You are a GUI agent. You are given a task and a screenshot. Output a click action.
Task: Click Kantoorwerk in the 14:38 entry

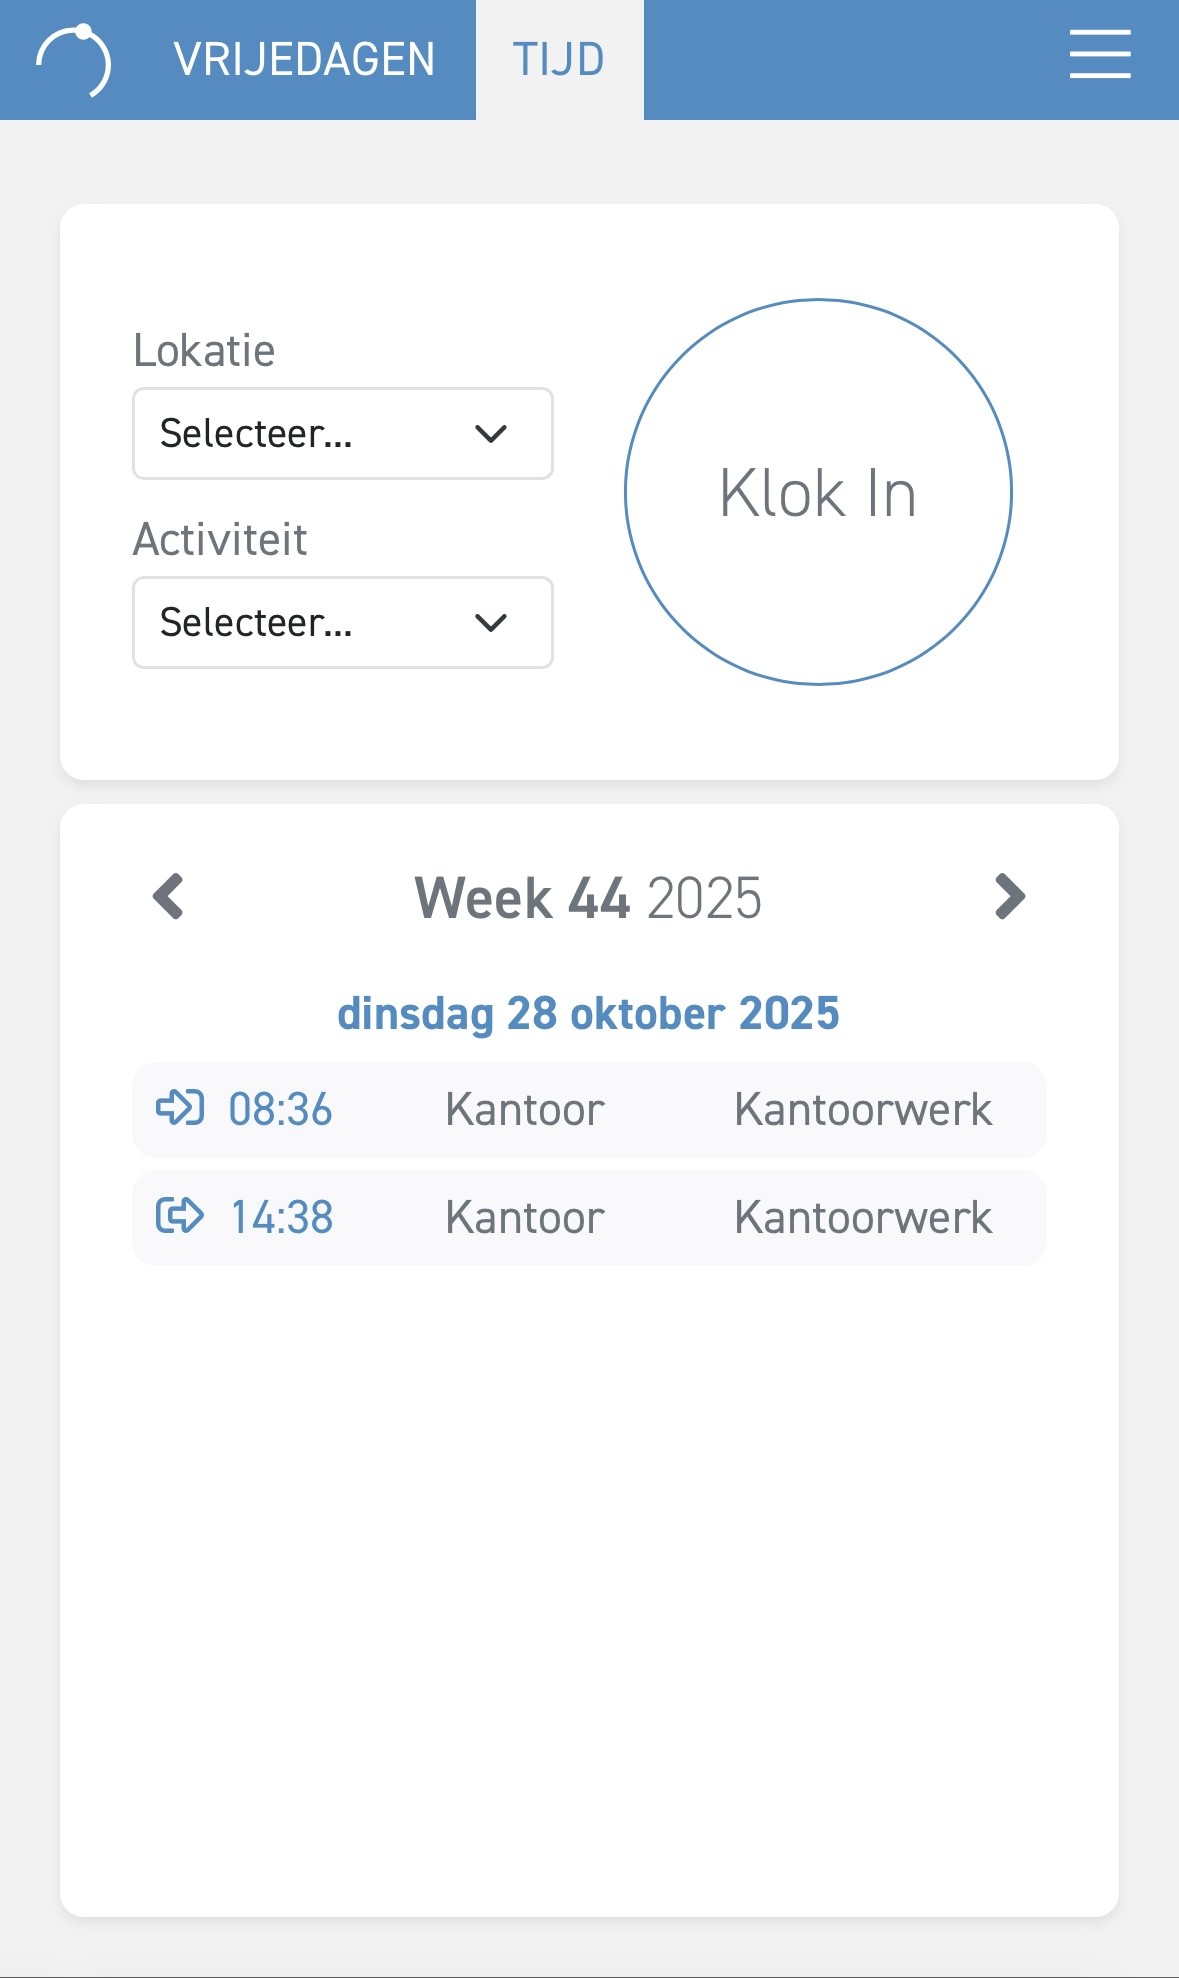[863, 1218]
